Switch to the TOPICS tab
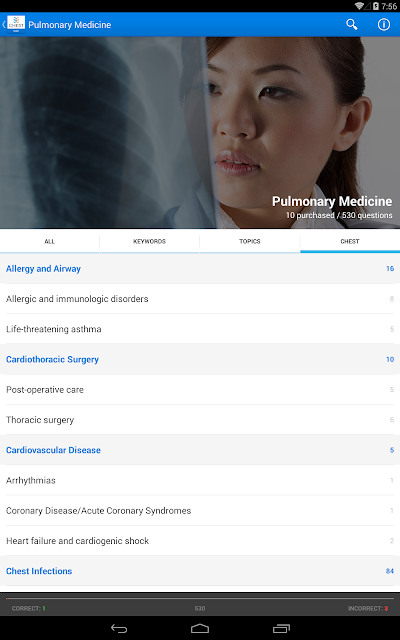 coord(250,241)
